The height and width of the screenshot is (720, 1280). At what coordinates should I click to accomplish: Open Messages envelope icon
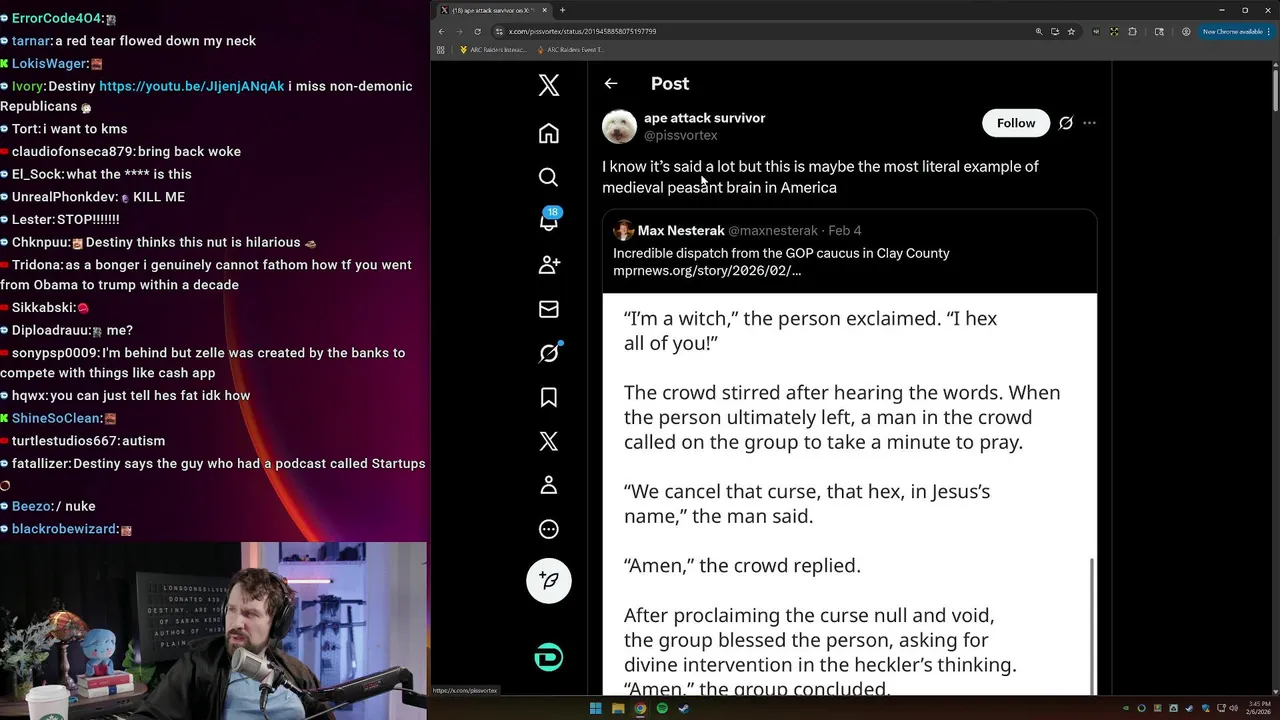549,309
